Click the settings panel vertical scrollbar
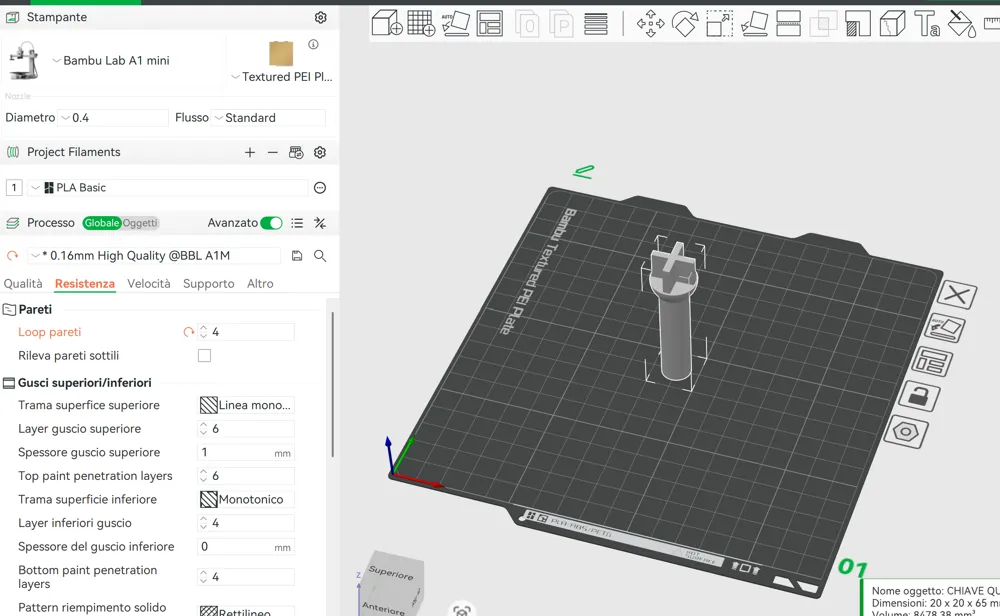The width and height of the screenshot is (1000, 616). point(332,385)
